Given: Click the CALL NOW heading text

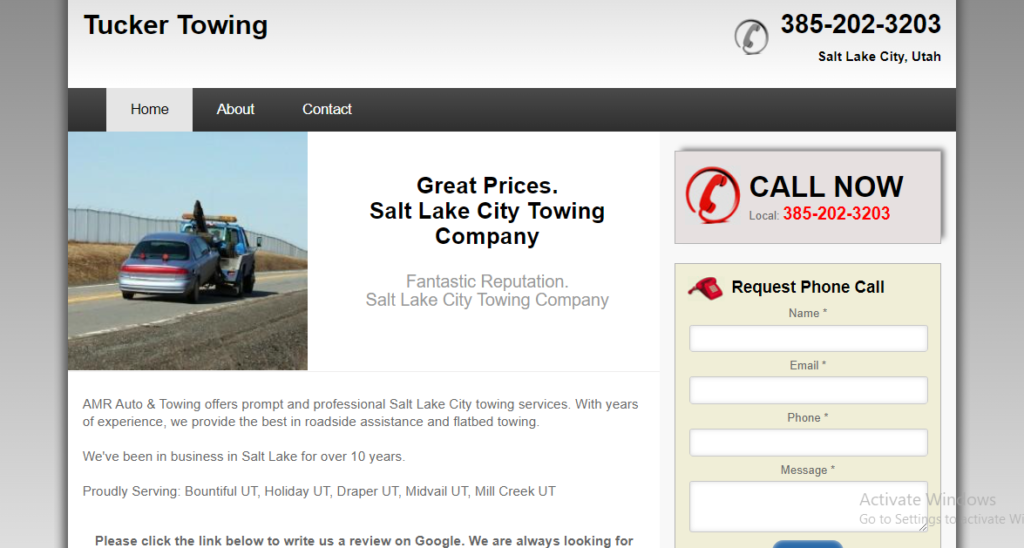Looking at the screenshot, I should click(x=826, y=187).
